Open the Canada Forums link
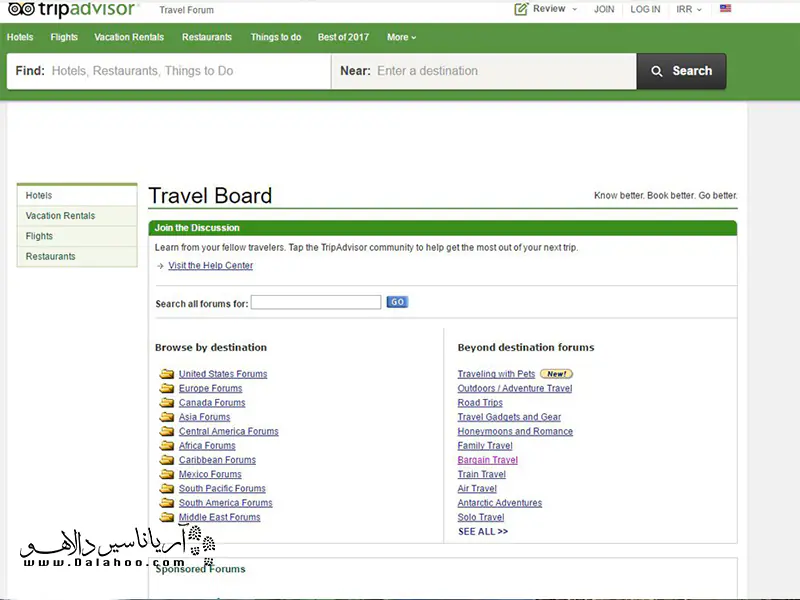Screen dimensions: 800x600 (212, 403)
